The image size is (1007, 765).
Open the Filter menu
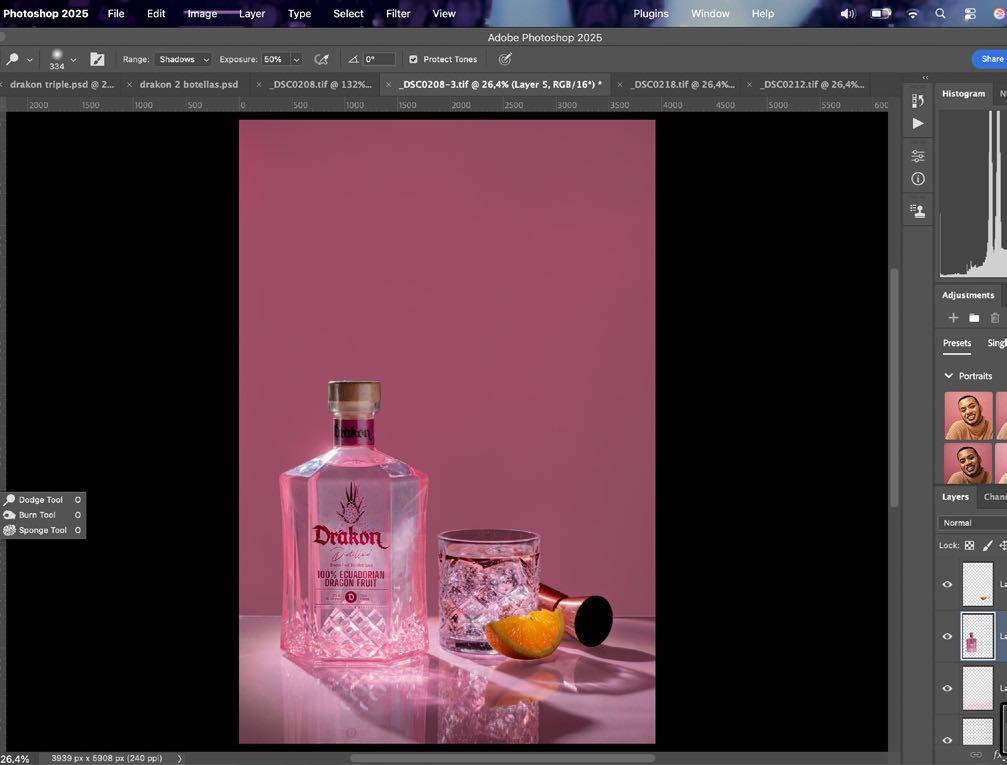tap(398, 13)
